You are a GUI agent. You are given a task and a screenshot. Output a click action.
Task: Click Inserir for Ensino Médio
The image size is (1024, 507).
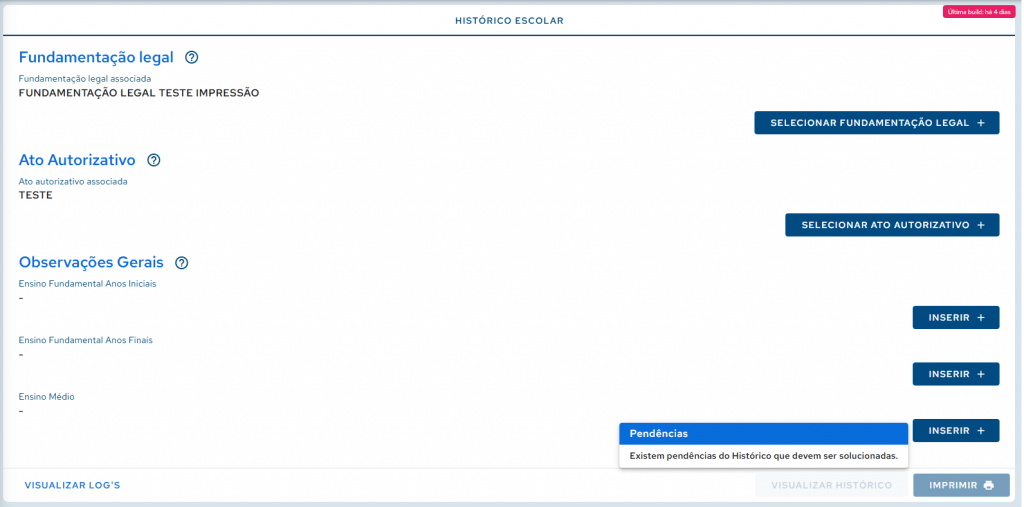click(955, 431)
